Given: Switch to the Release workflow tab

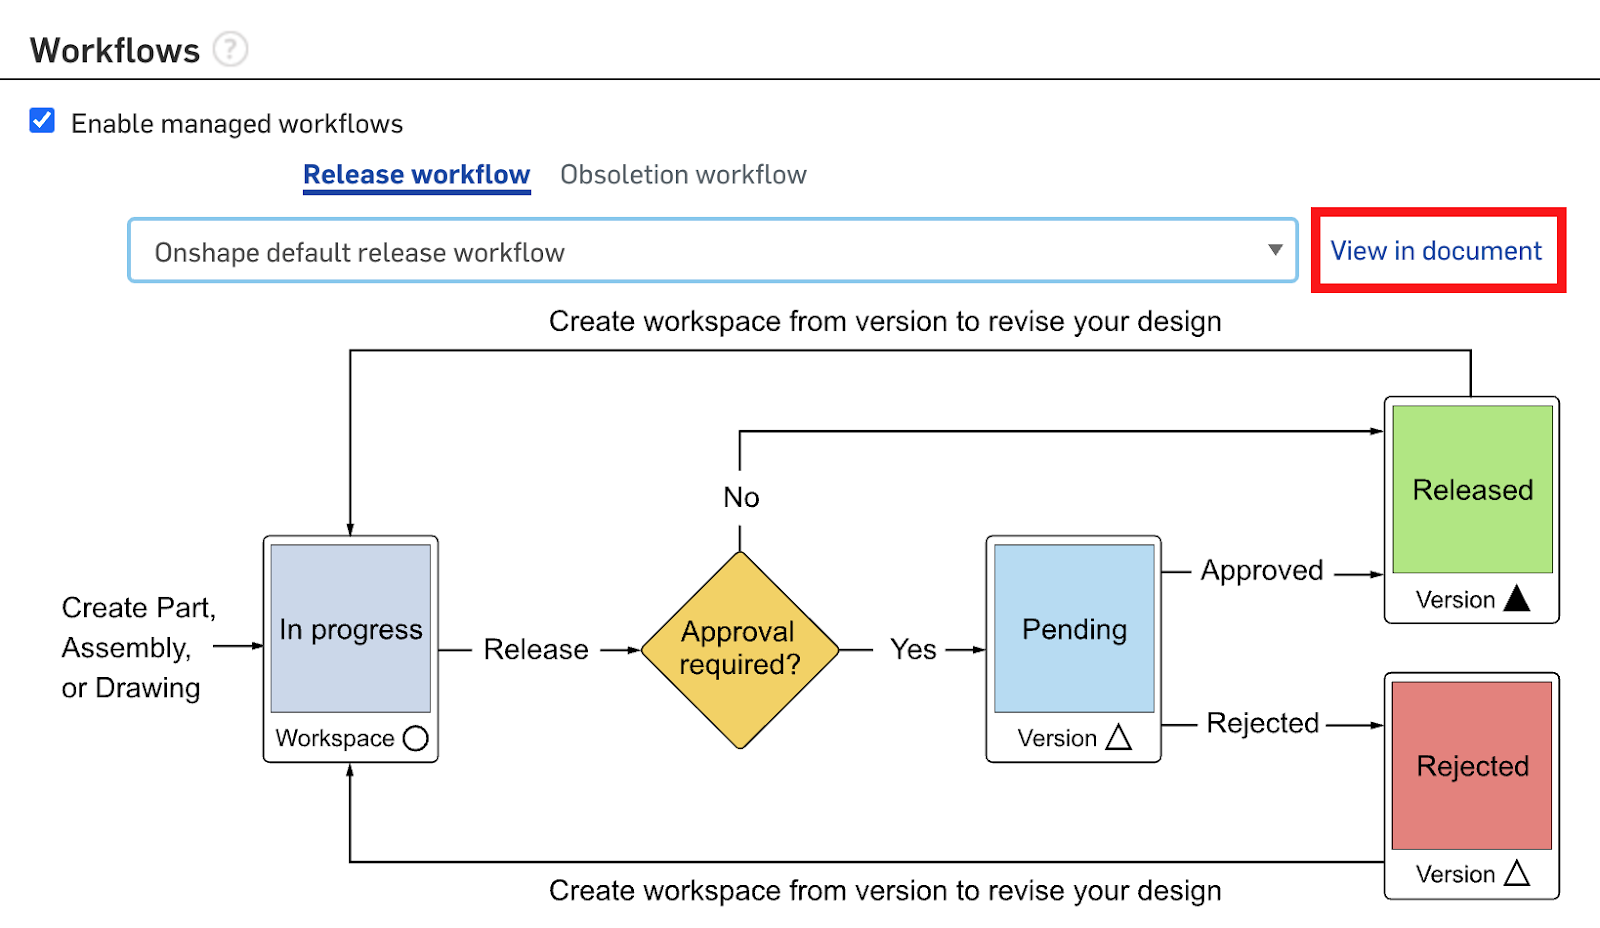Looking at the screenshot, I should [416, 175].
